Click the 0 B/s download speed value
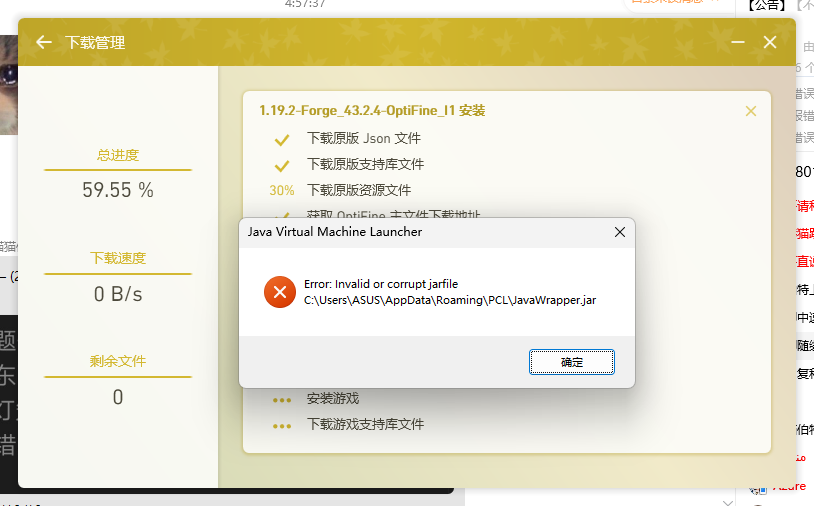Screen dimensions: 814x506 [x=118, y=294]
